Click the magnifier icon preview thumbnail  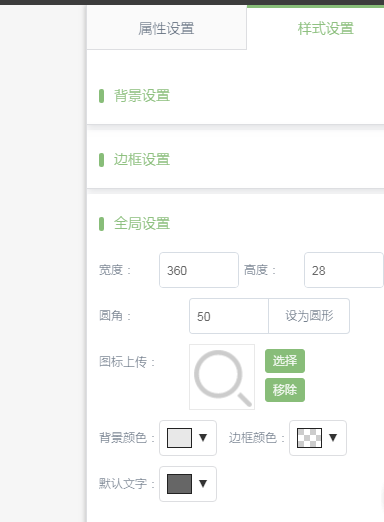pos(222,377)
